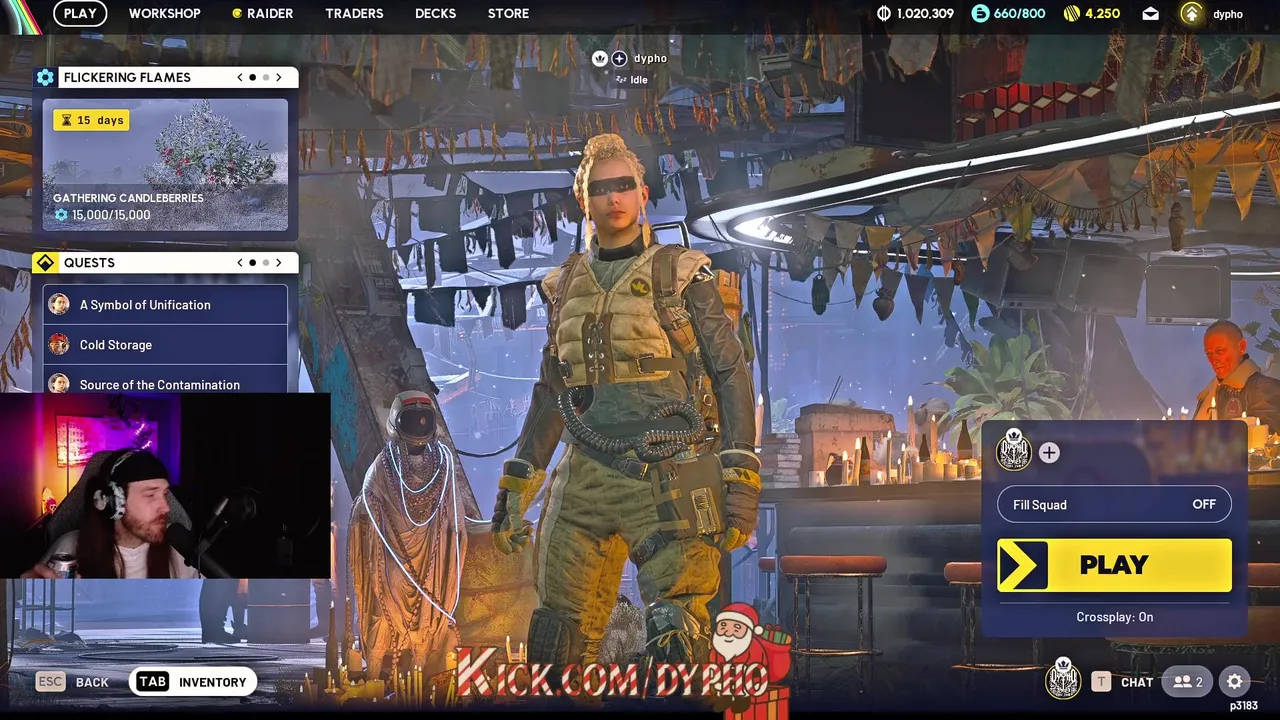Open the Cold Storage quest
Screen dimensions: 1280x720
(x=165, y=344)
